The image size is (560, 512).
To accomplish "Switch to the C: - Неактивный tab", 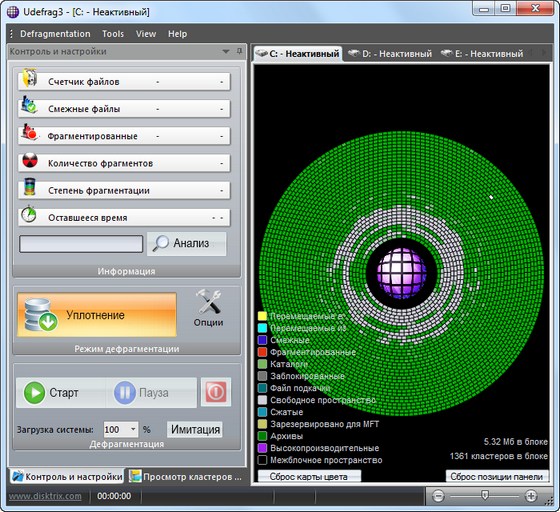I will pos(298,54).
